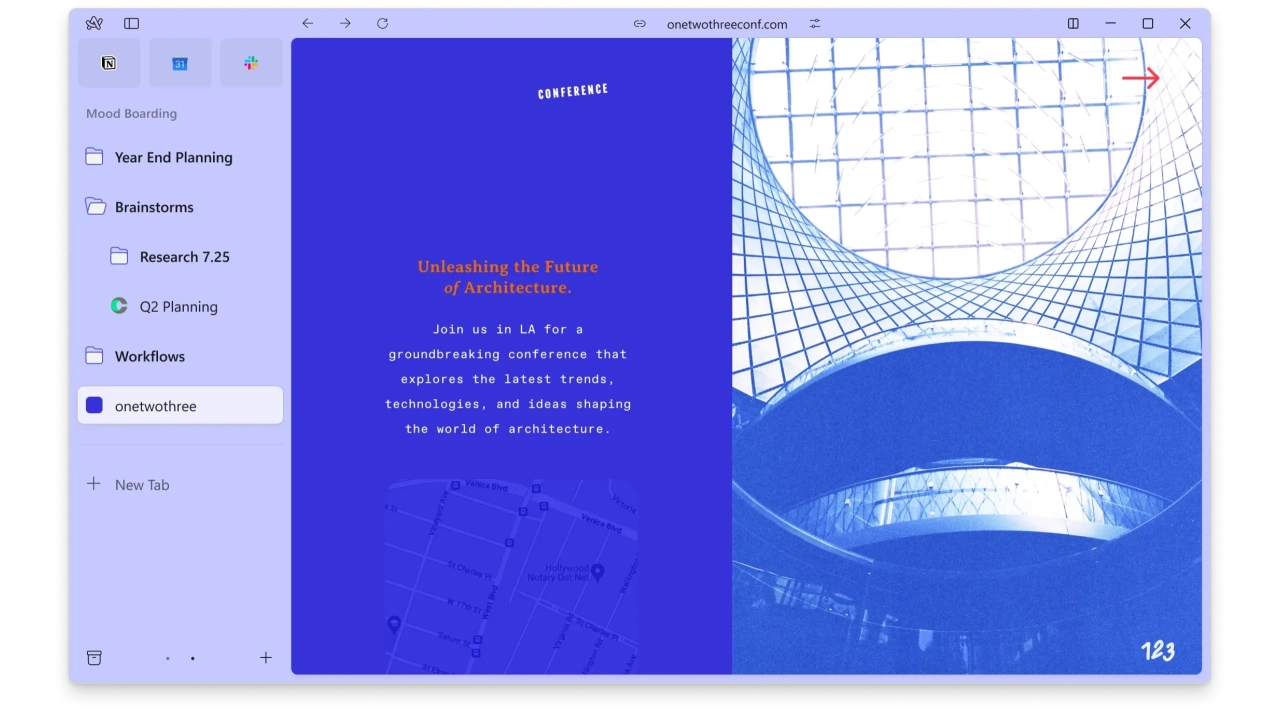Open the Notion pinned tab
This screenshot has width=1280, height=716.
tap(109, 63)
